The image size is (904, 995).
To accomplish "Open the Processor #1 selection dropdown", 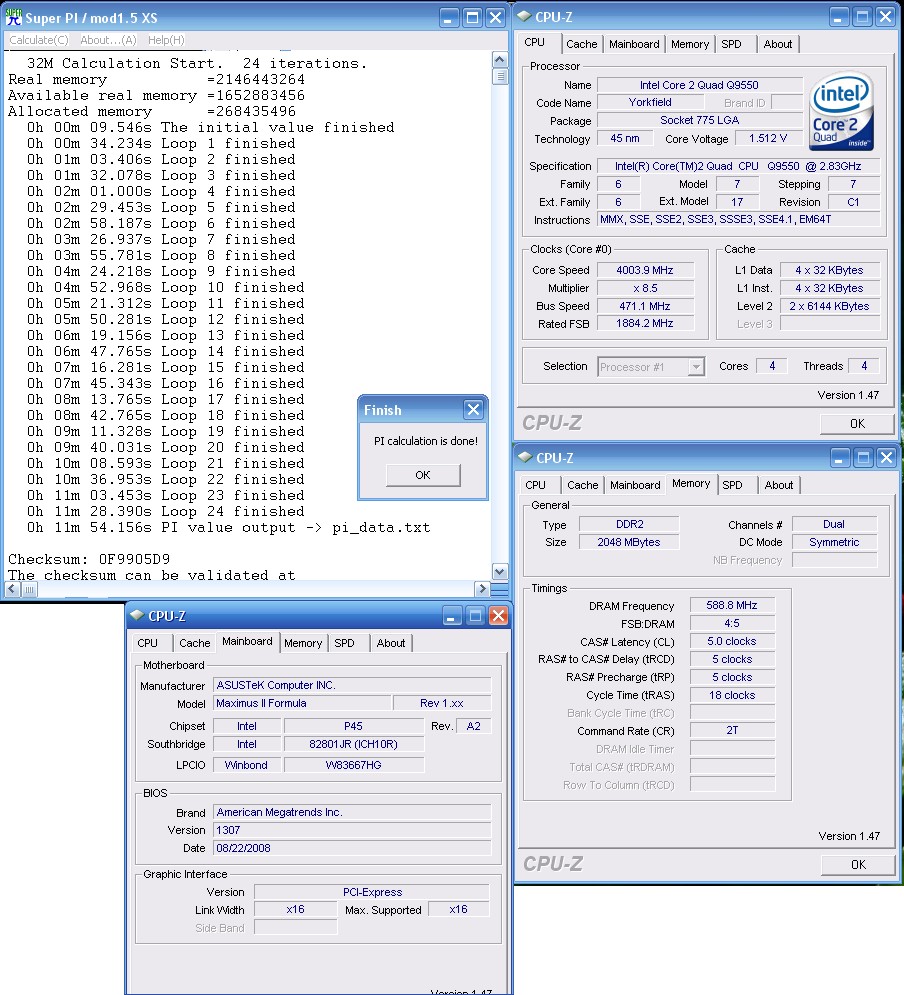I will pyautogui.click(x=696, y=367).
